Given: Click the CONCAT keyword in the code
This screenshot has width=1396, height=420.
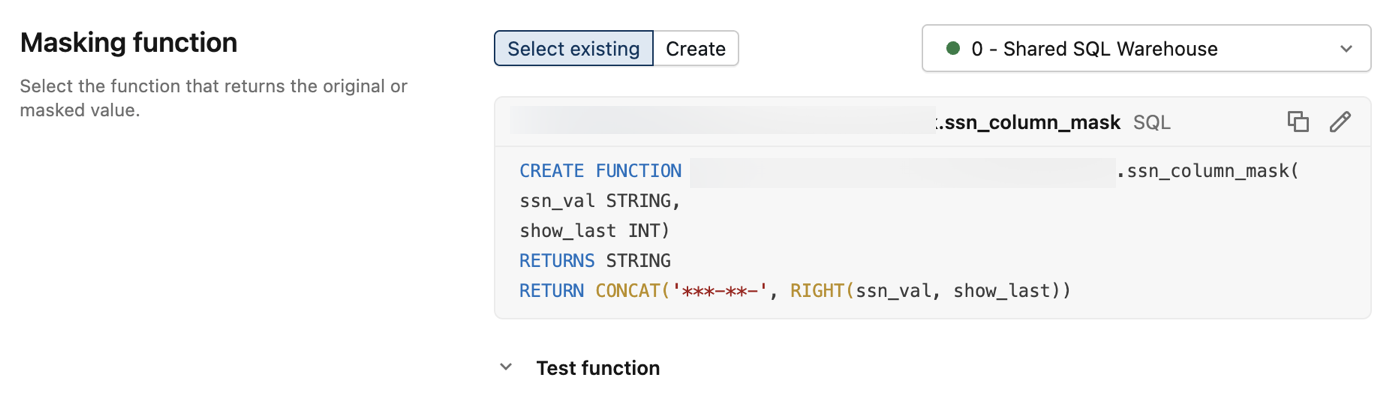Looking at the screenshot, I should point(627,291).
